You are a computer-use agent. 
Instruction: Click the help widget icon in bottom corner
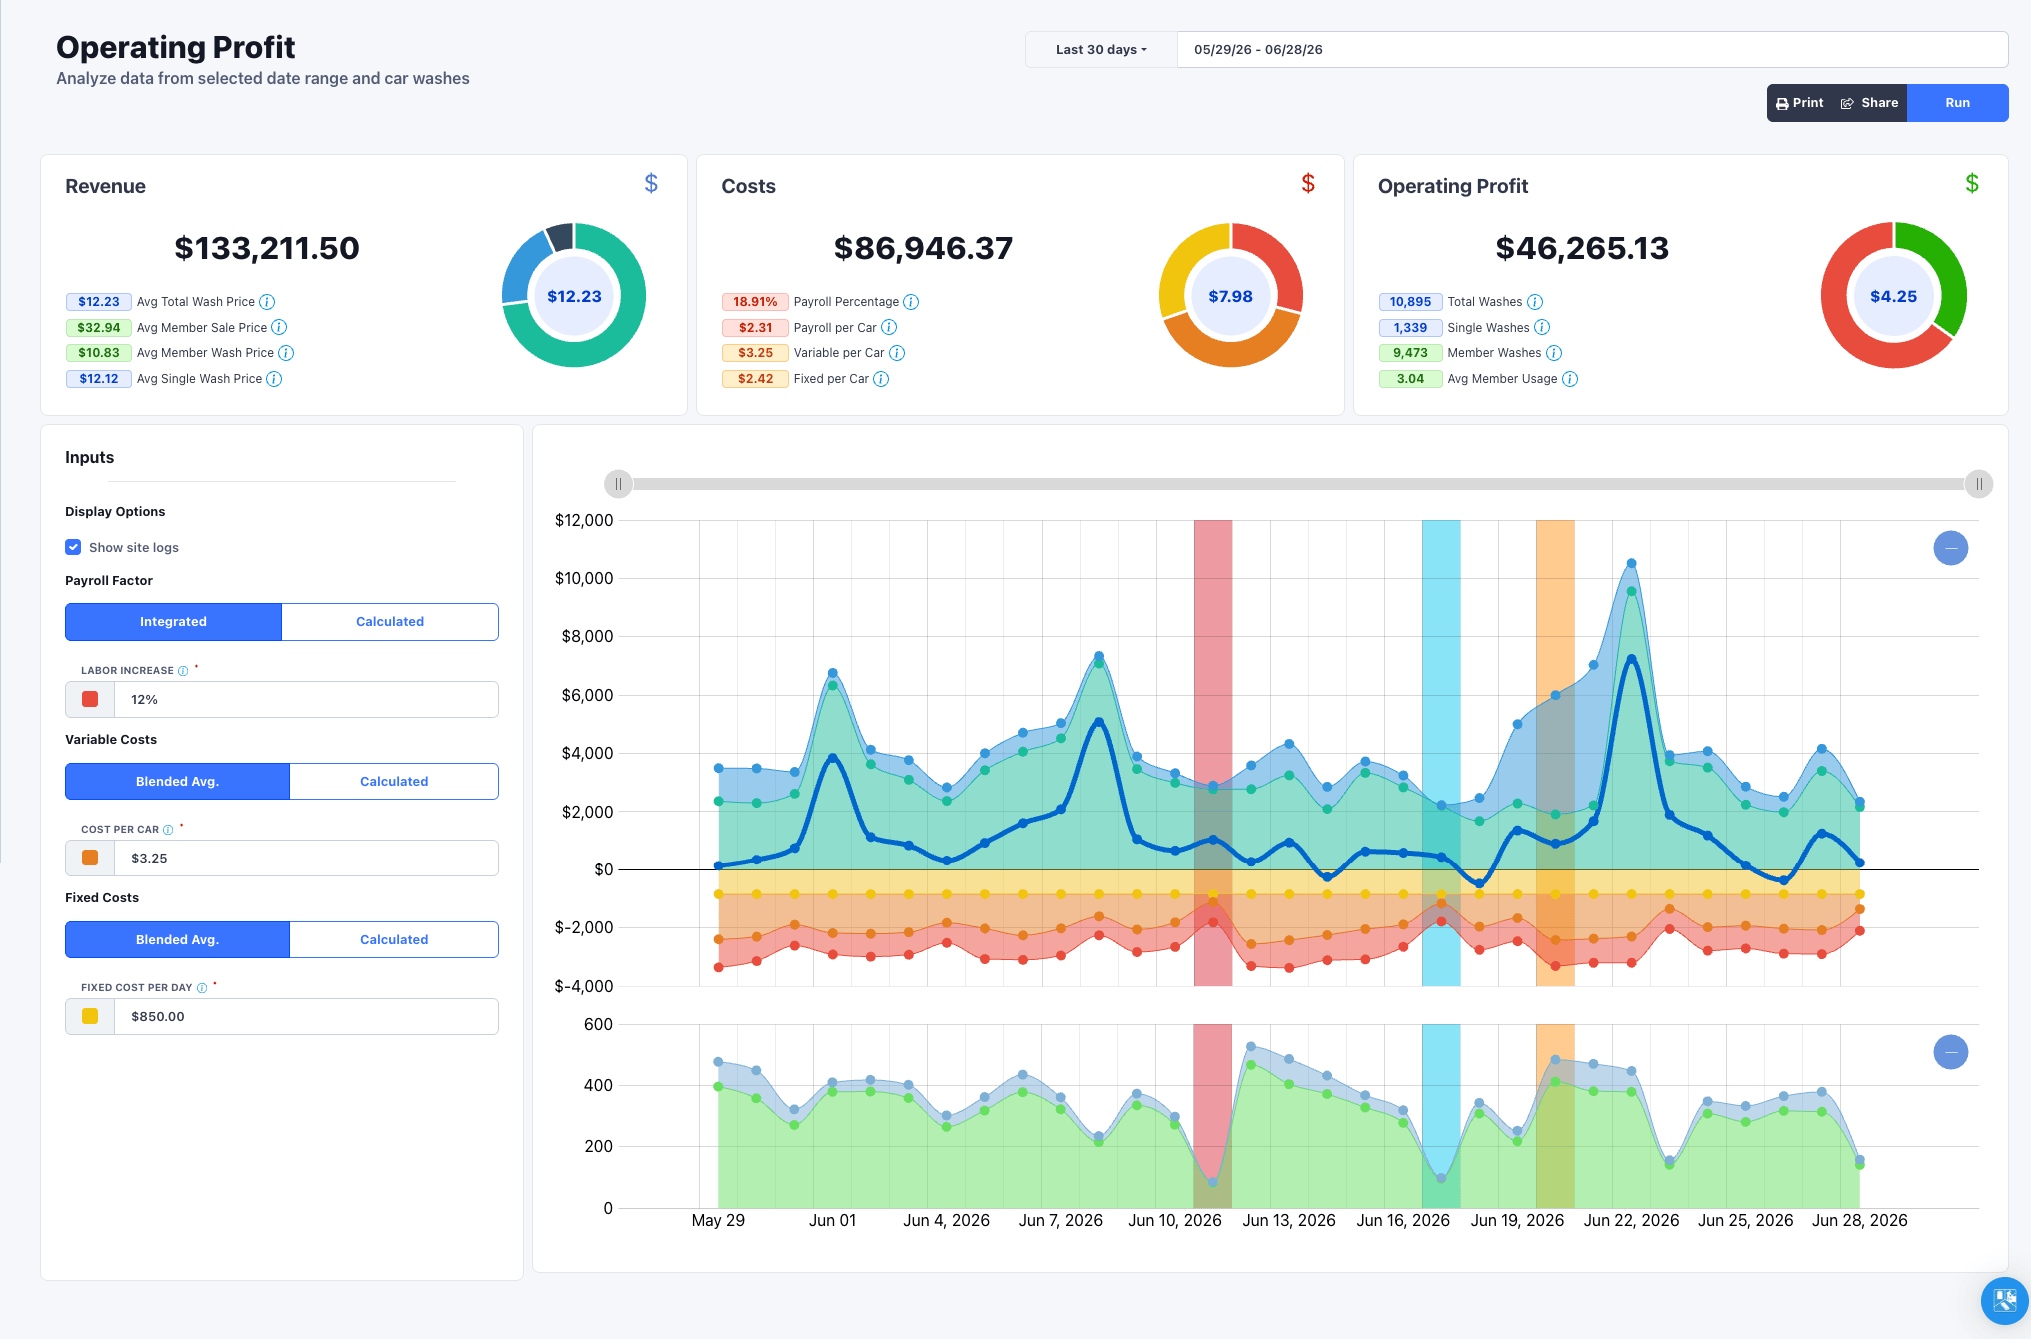pyautogui.click(x=2005, y=1300)
